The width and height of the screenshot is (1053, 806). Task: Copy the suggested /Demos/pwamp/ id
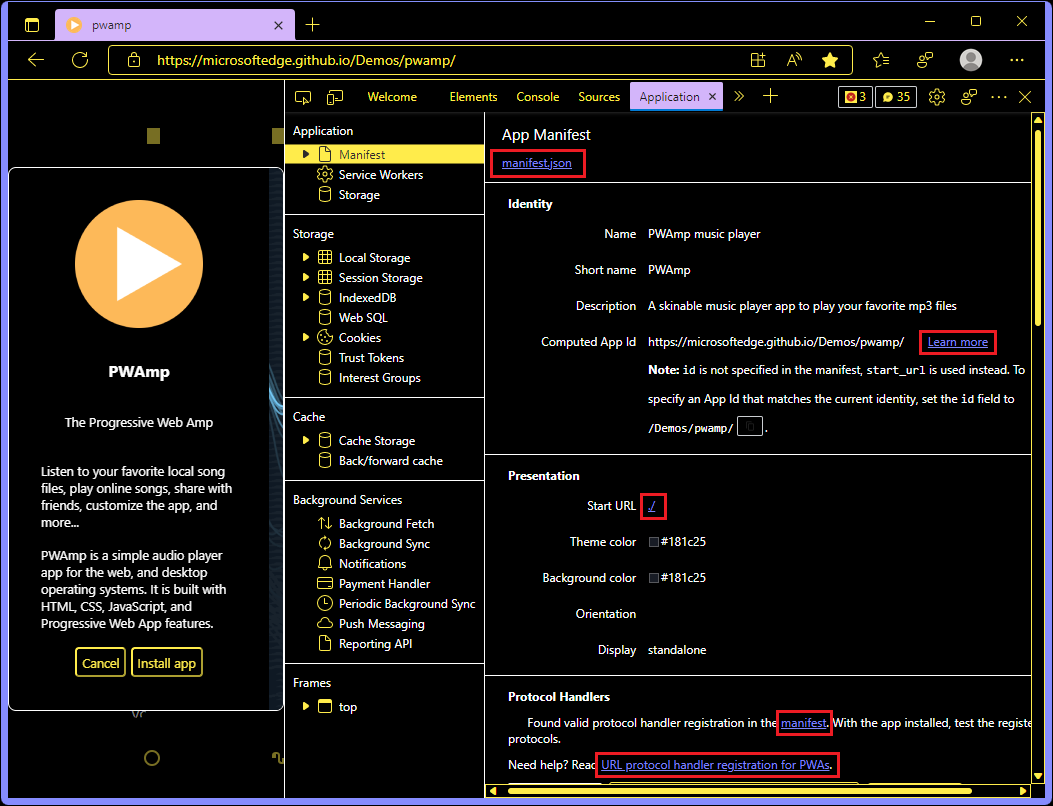click(x=749, y=427)
